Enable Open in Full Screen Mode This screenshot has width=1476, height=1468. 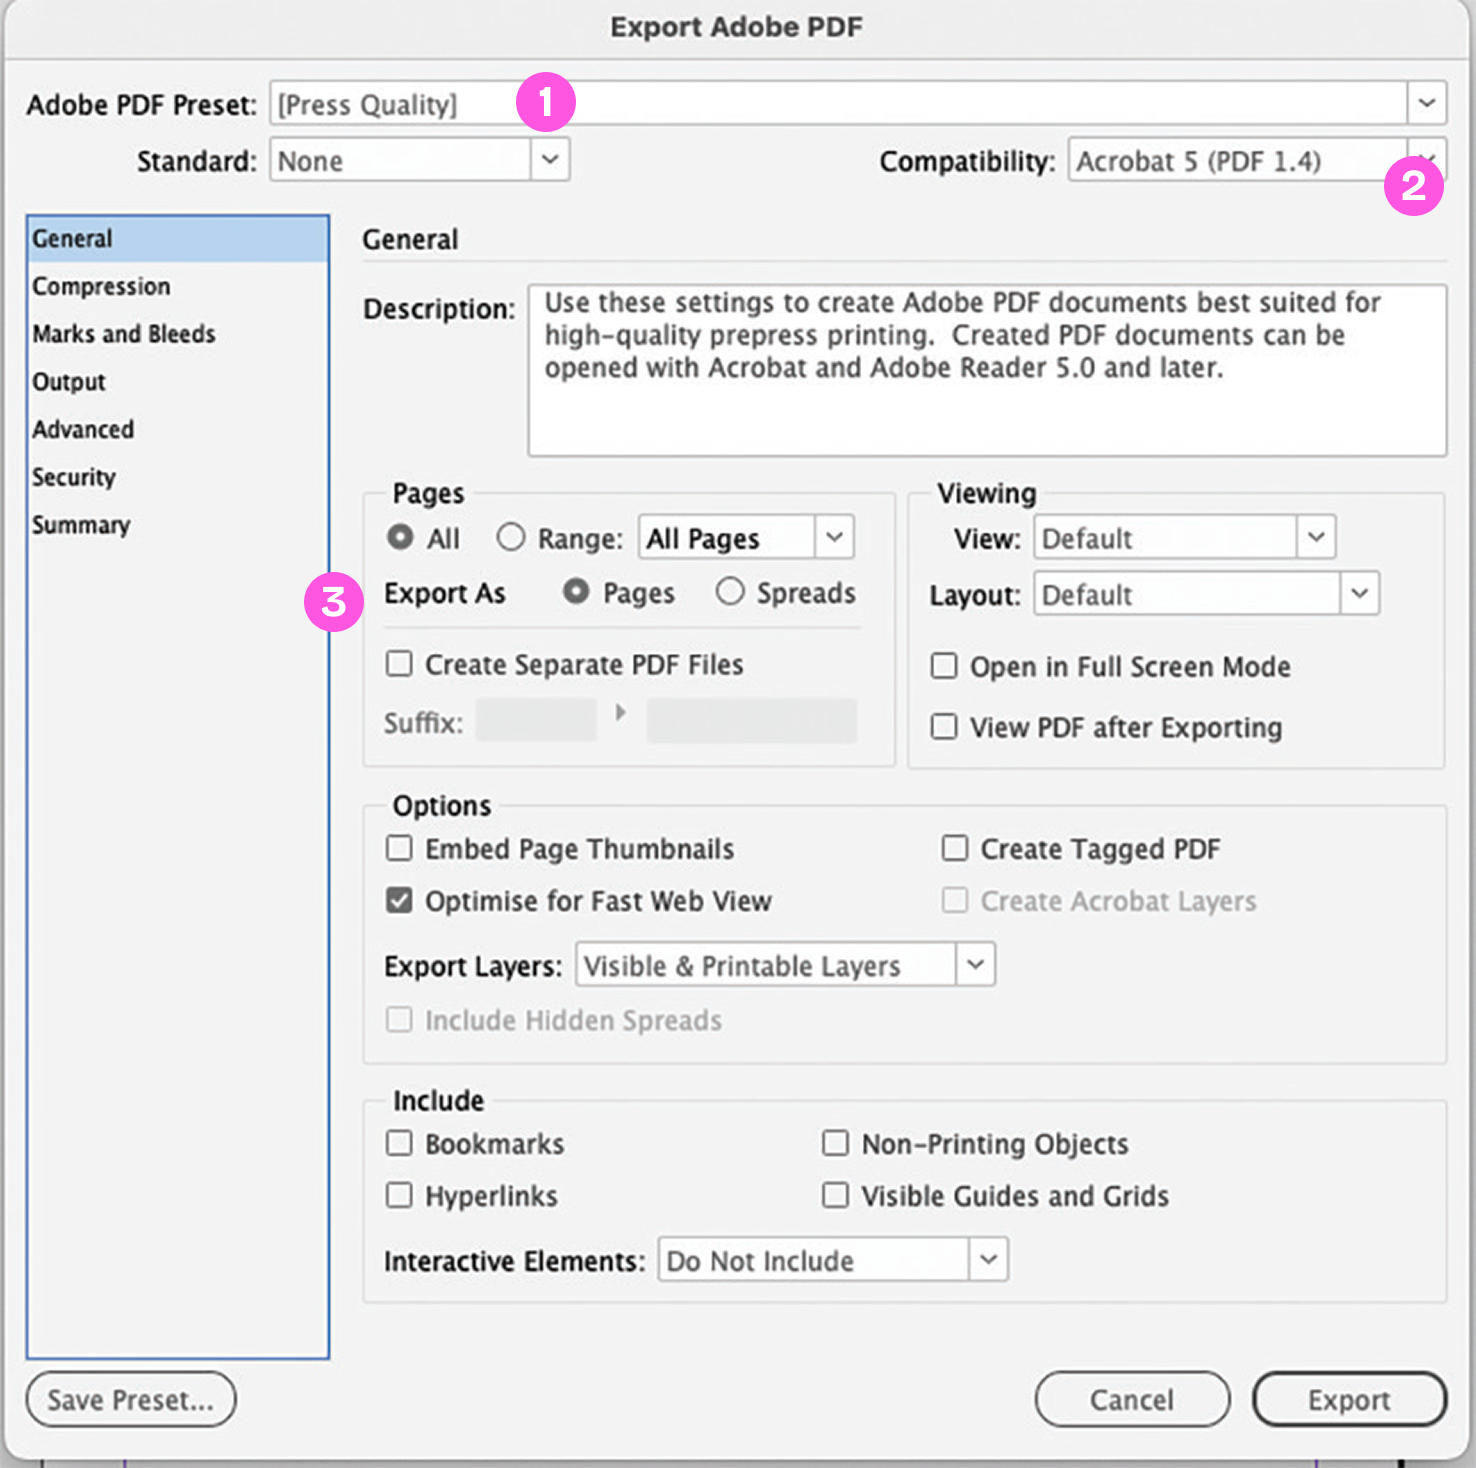pyautogui.click(x=943, y=666)
